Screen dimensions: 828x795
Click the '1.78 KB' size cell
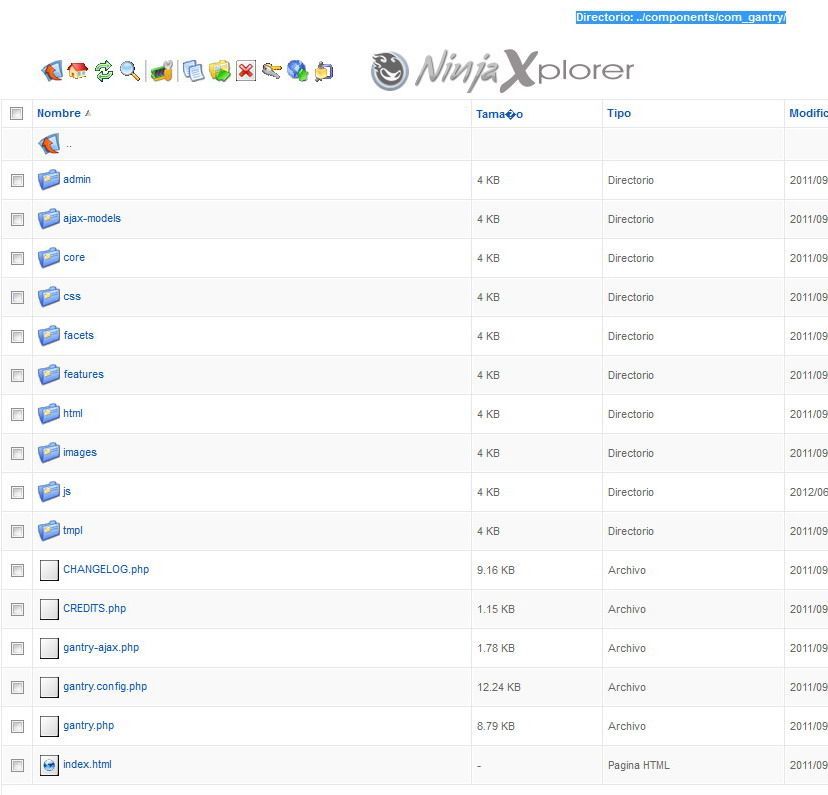[495, 648]
